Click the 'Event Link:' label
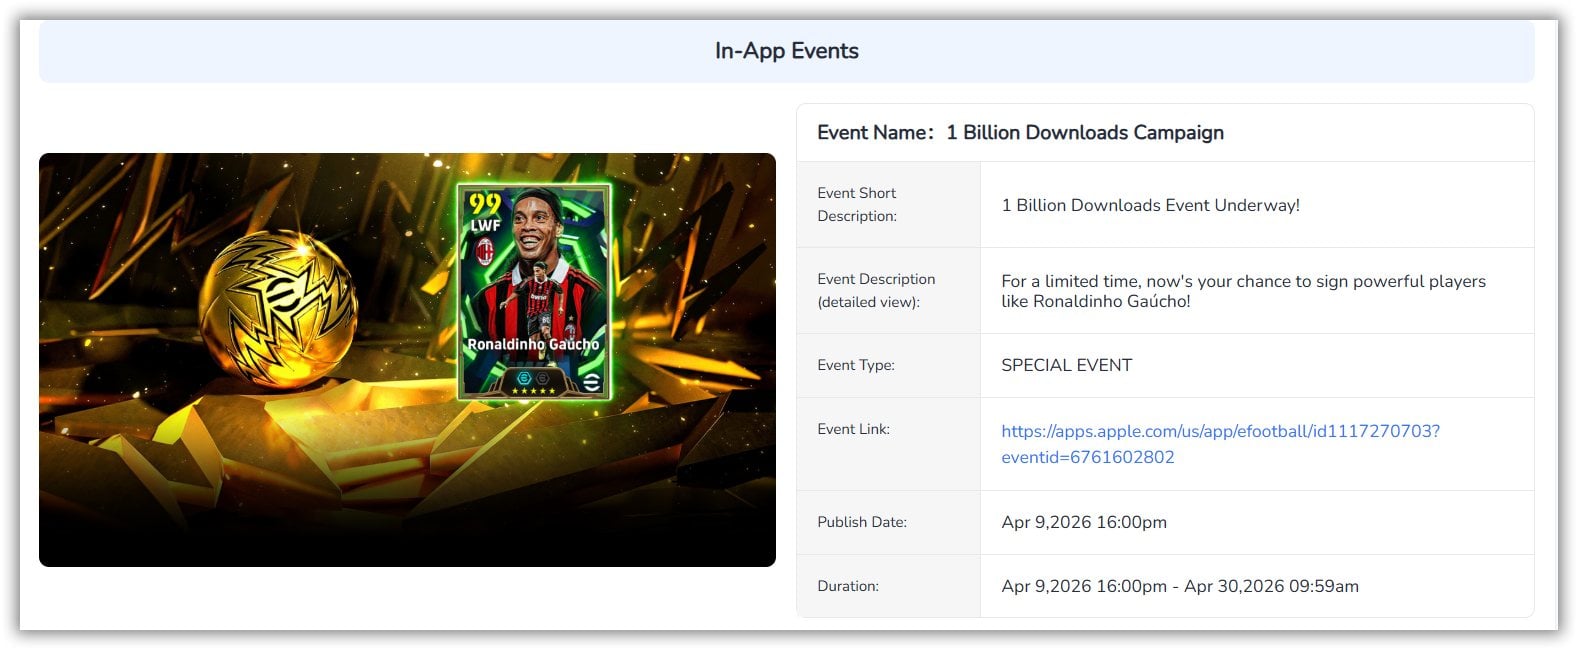This screenshot has height=650, width=1578. click(853, 429)
